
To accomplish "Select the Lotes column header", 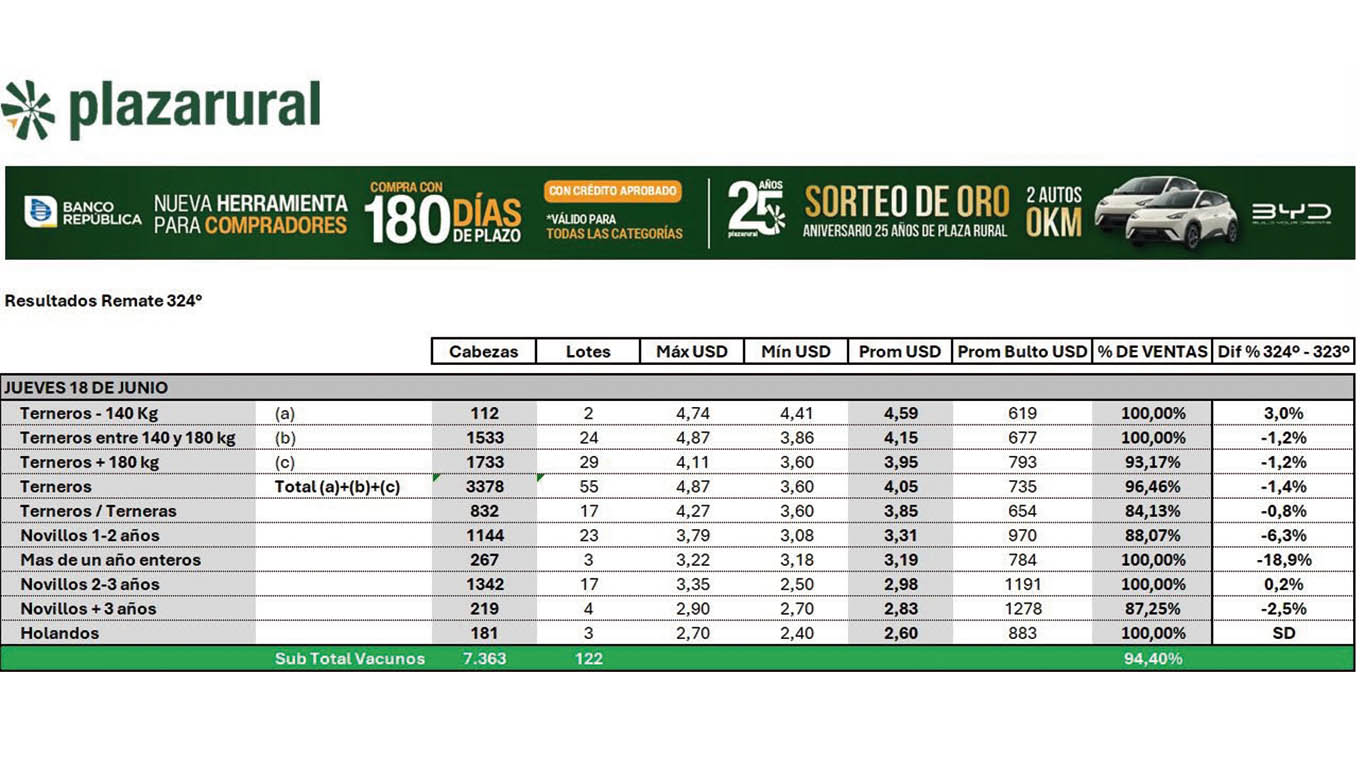I will tap(588, 351).
